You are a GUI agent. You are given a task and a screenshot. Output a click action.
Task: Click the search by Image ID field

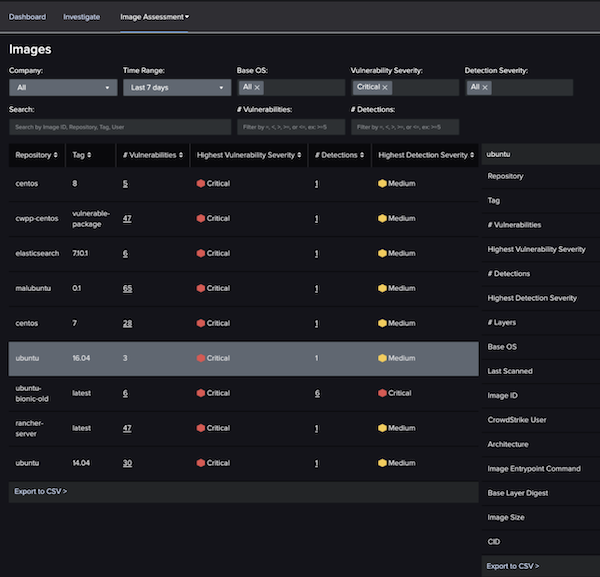119,127
